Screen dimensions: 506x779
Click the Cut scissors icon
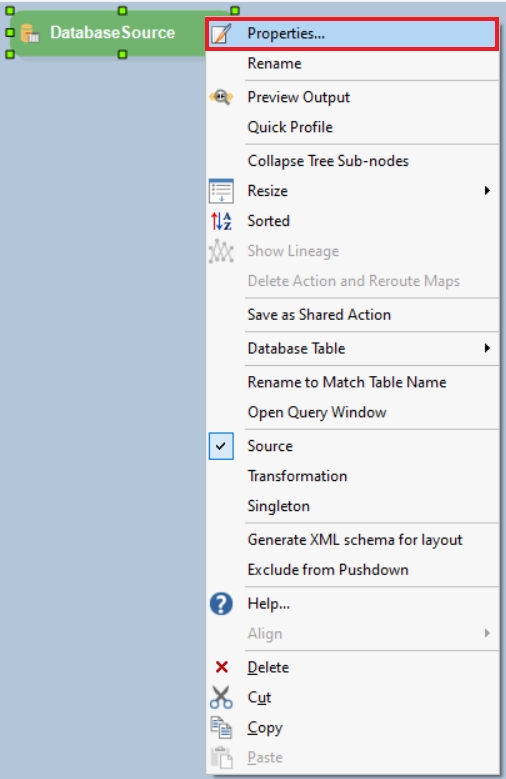point(221,698)
